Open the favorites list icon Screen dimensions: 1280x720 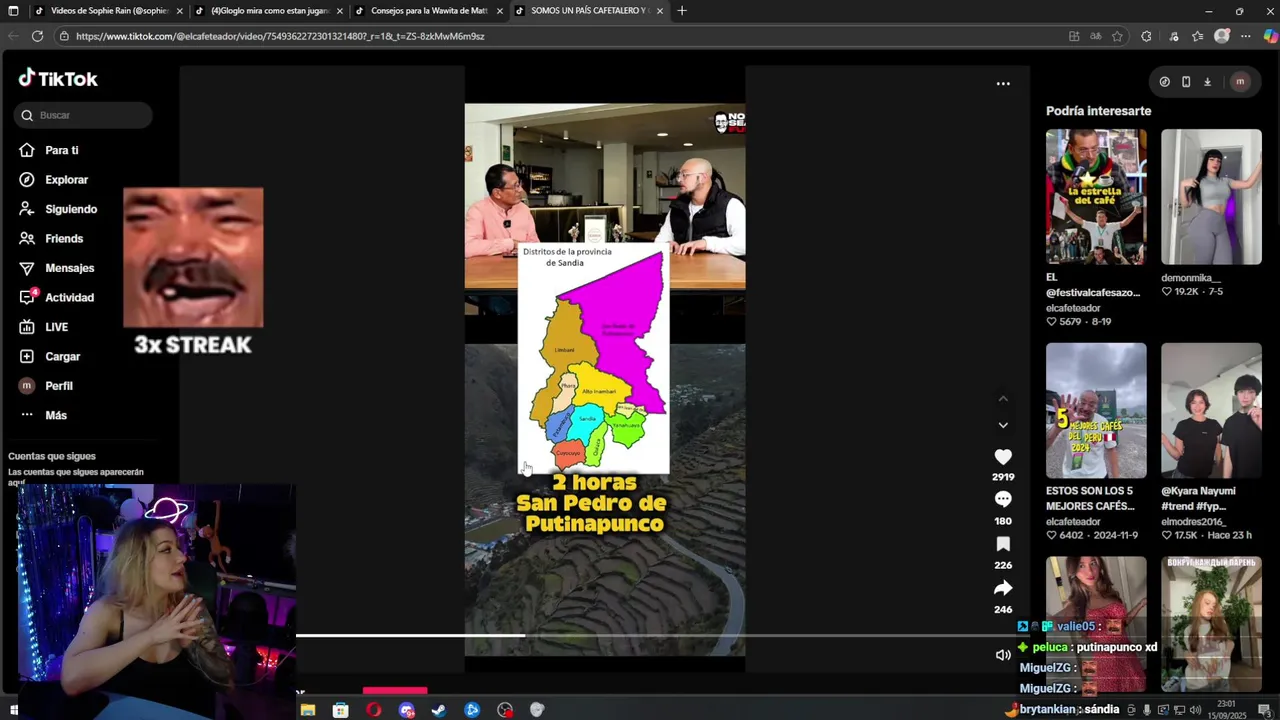pyautogui.click(x=1197, y=36)
